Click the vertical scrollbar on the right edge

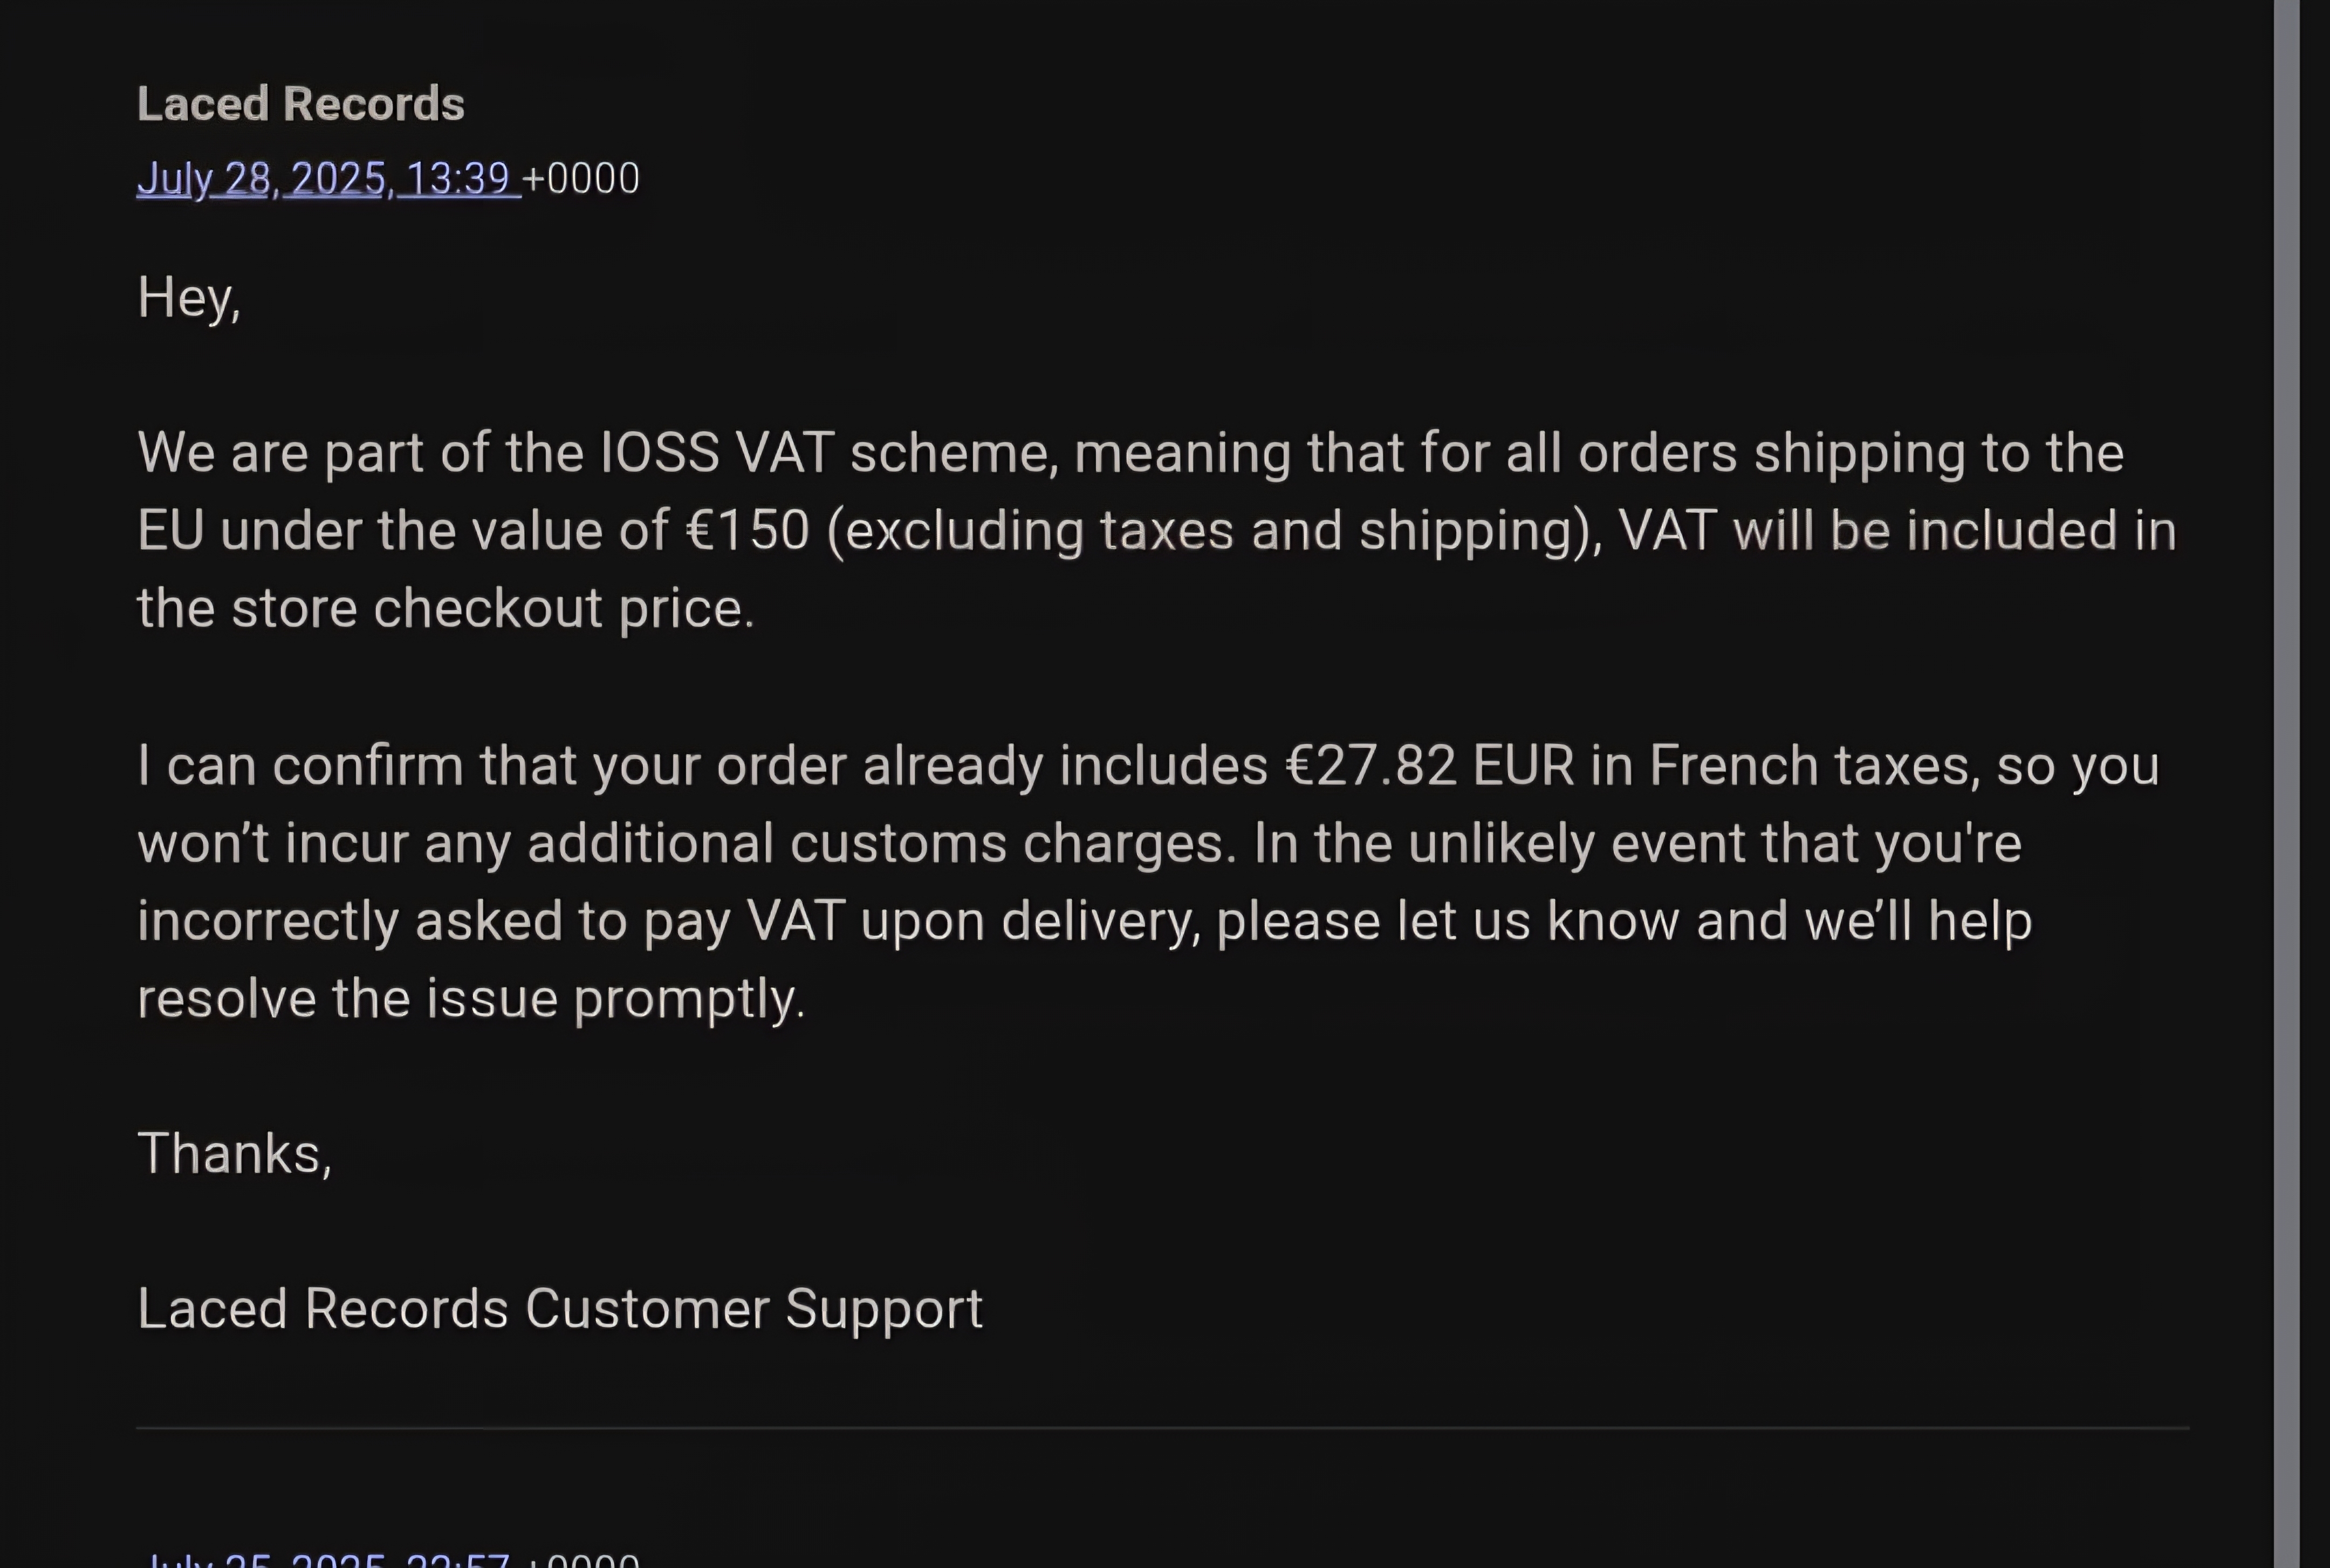pos(2286,784)
